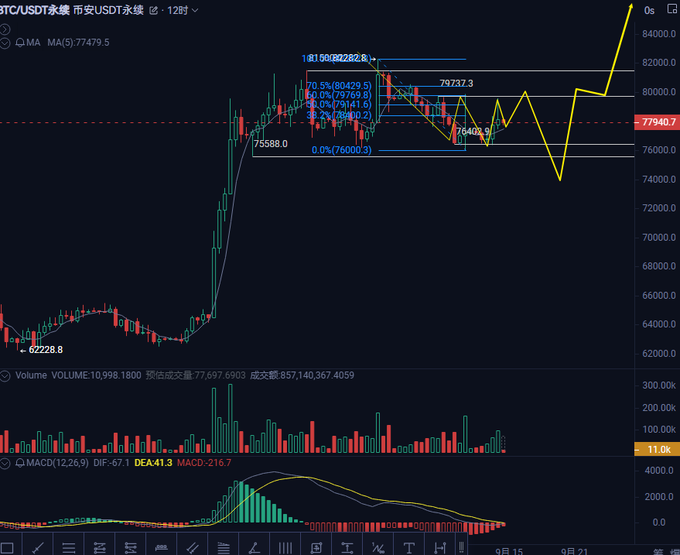The image size is (680, 555).
Task: Select the text annotation tool
Action: (x=409, y=548)
